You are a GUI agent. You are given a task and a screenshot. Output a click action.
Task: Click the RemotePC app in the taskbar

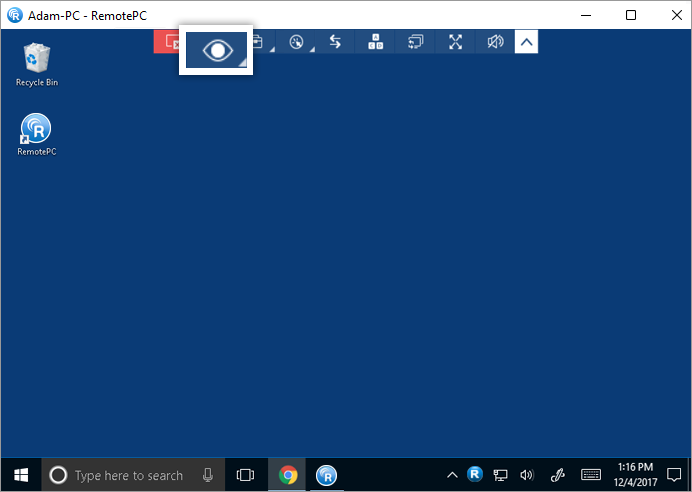click(326, 475)
